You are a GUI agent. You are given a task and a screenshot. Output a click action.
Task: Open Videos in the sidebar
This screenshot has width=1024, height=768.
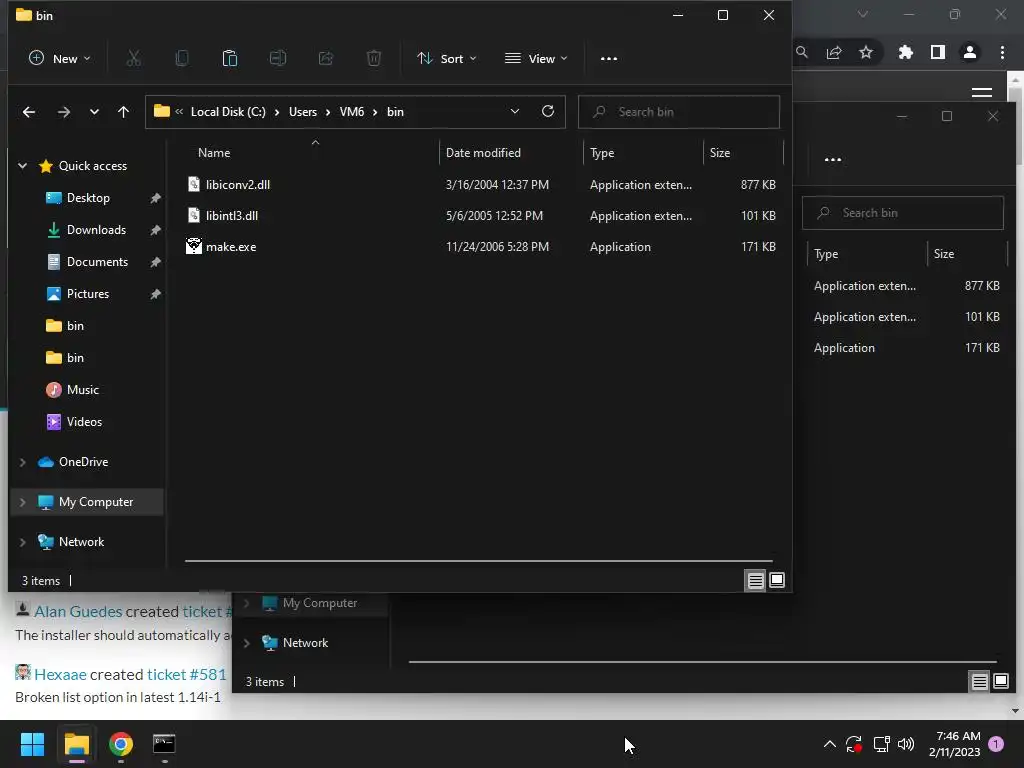tap(84, 422)
